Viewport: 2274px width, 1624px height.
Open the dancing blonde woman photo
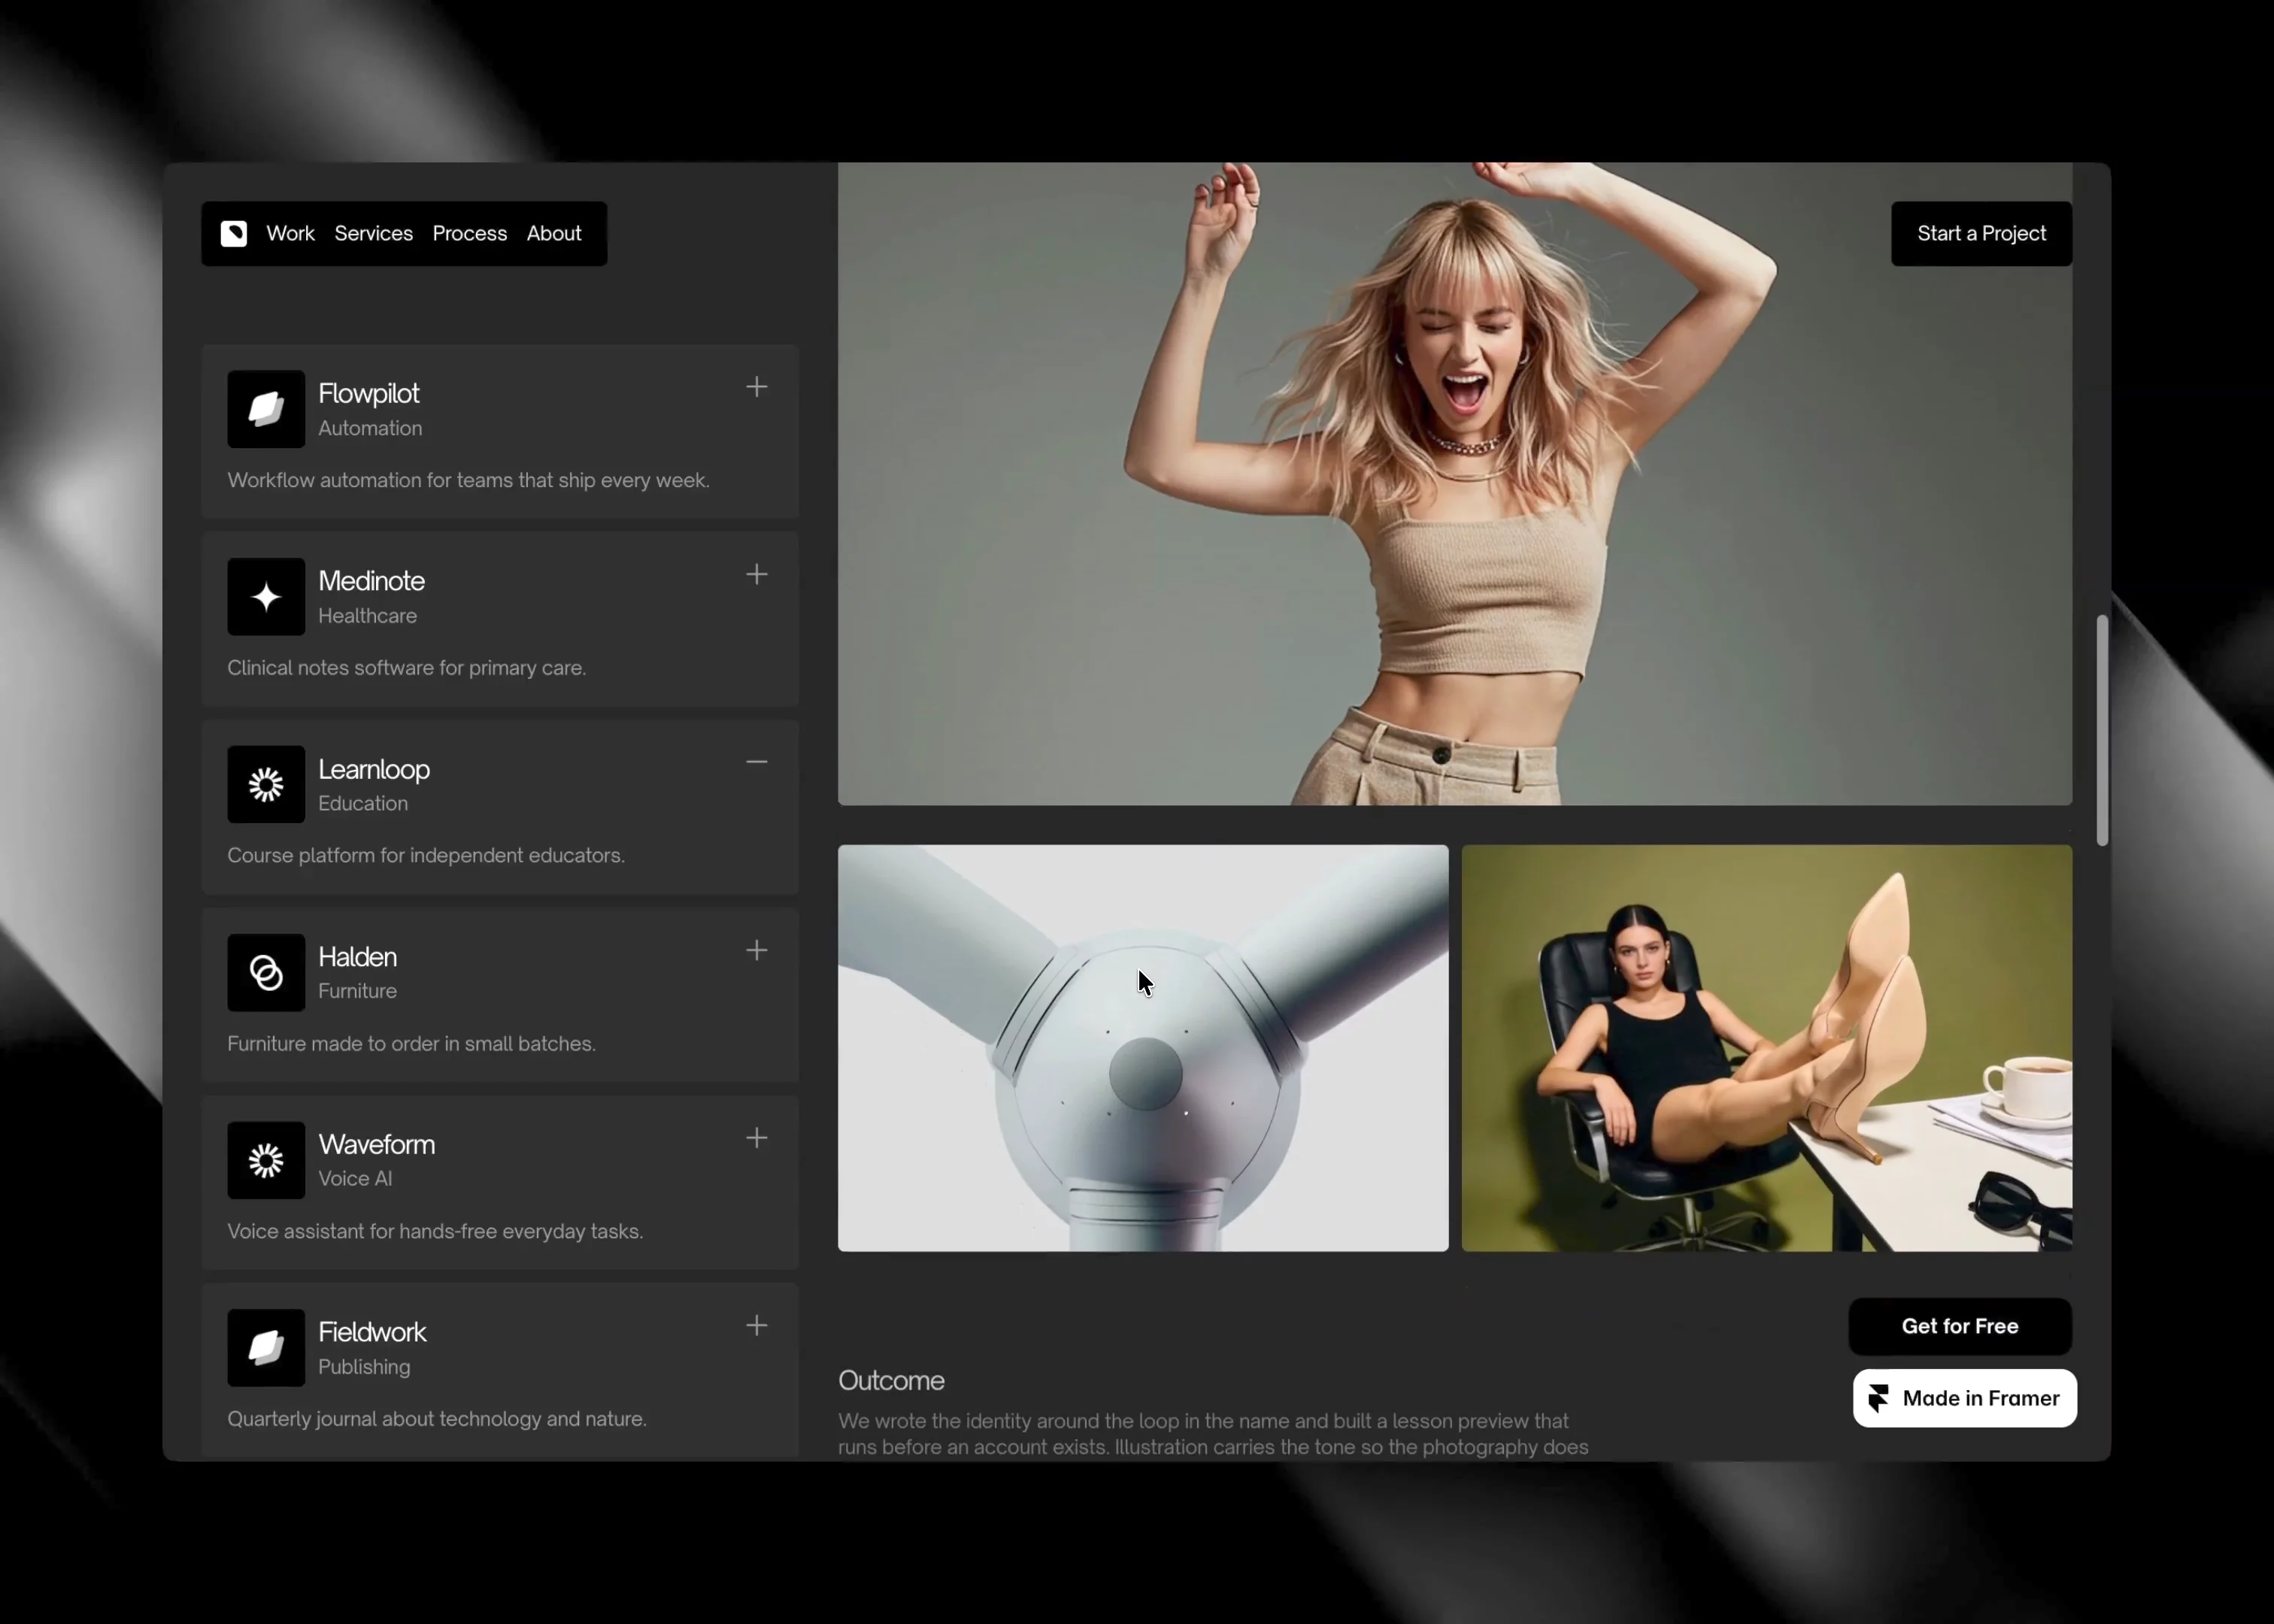1455,484
